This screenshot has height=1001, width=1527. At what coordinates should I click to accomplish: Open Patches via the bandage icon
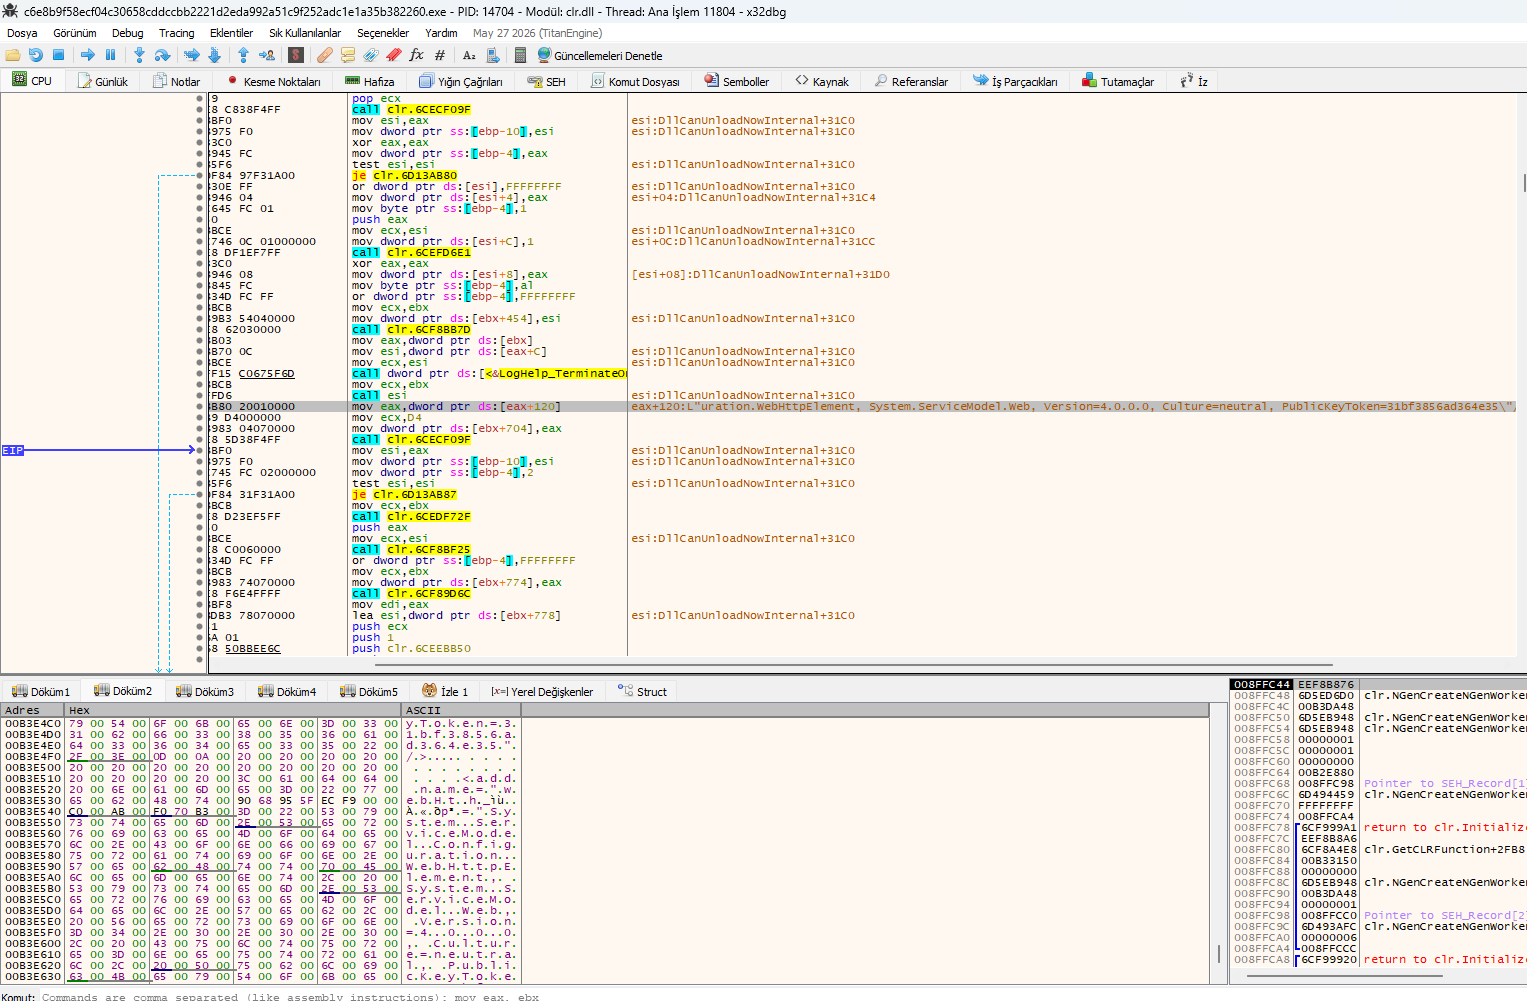(325, 55)
